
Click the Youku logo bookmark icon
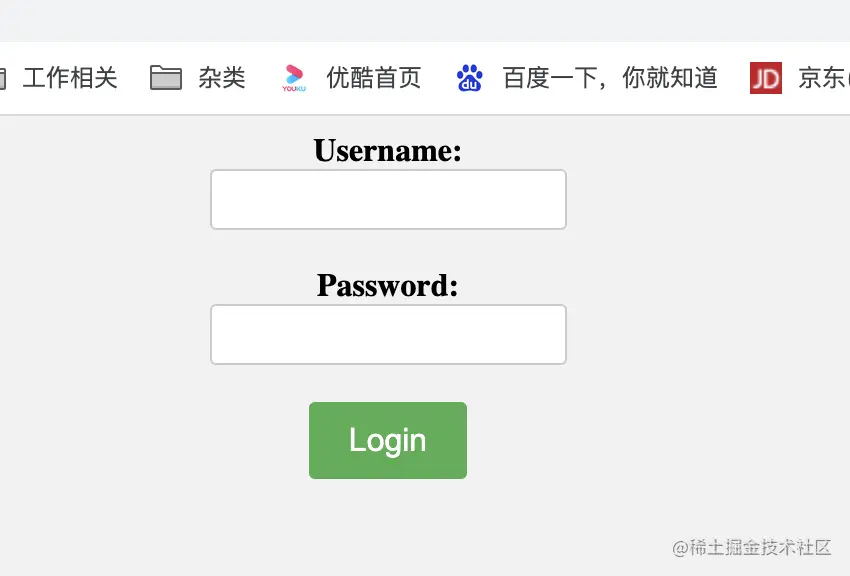pos(294,77)
